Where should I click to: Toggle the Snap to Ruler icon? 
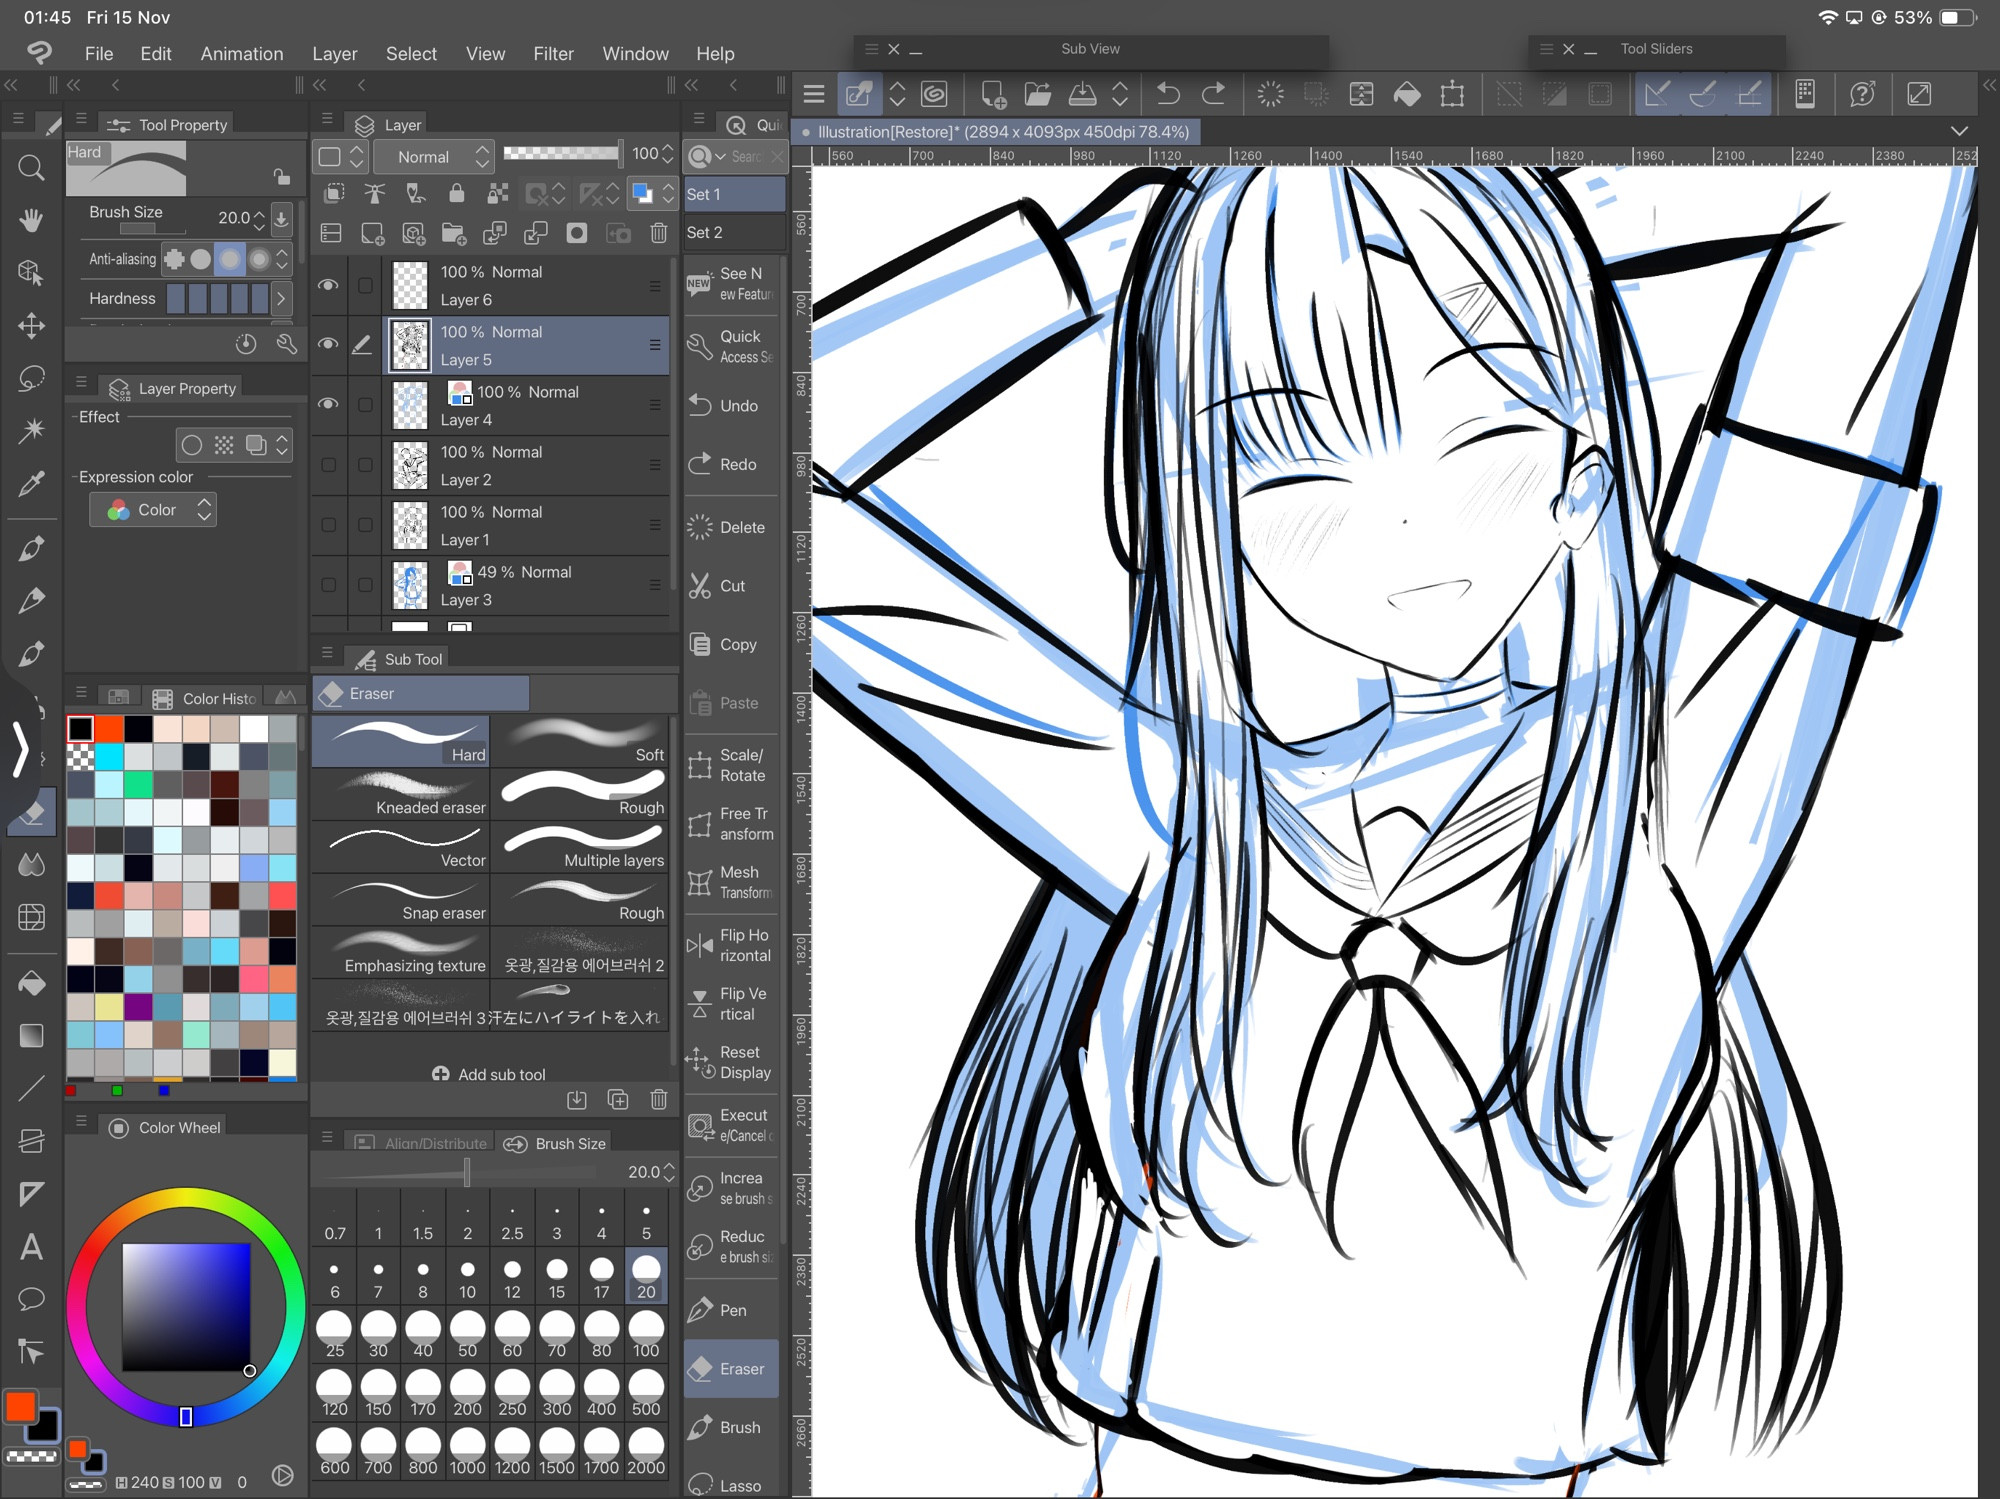click(1656, 94)
